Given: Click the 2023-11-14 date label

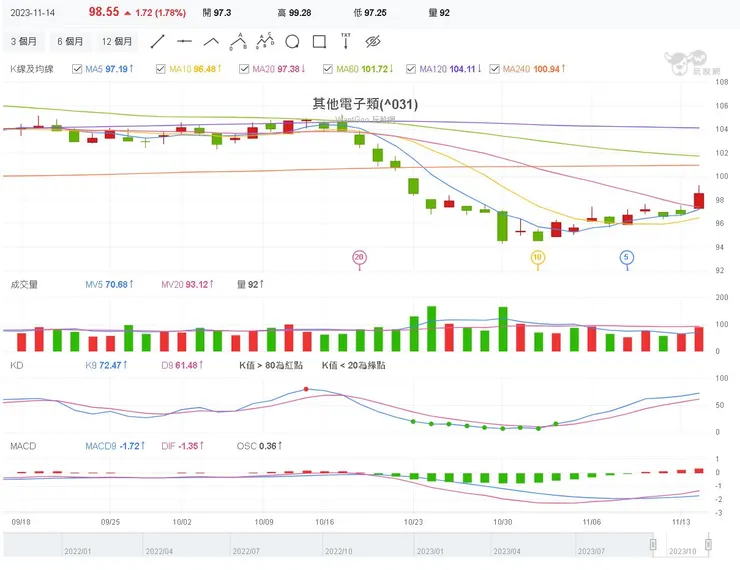Looking at the screenshot, I should click(33, 13).
